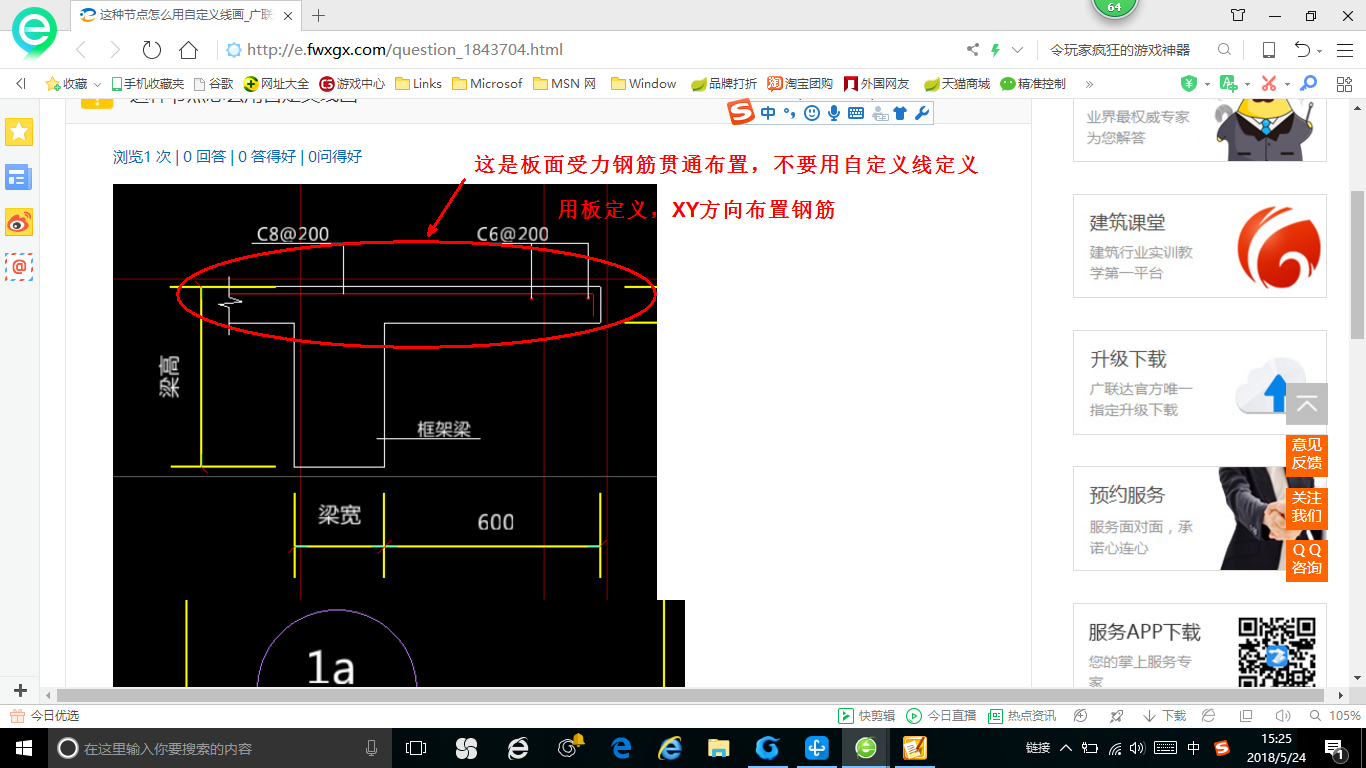Open the 关注我们 follow button

coord(1306,507)
